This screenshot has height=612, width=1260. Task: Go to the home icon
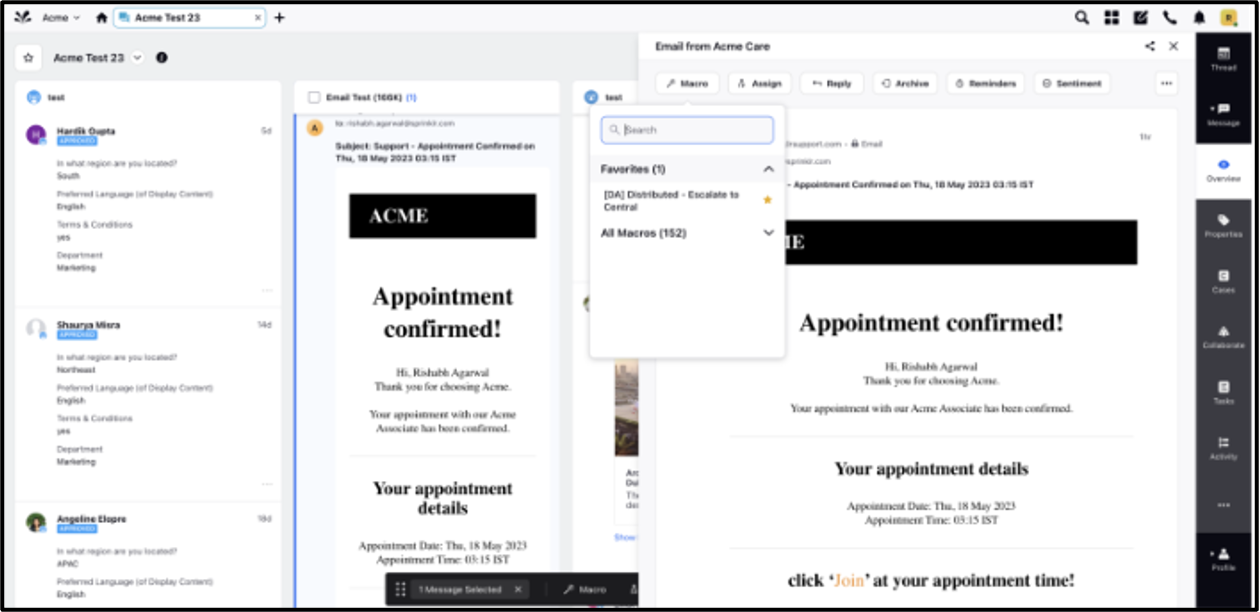pos(101,18)
